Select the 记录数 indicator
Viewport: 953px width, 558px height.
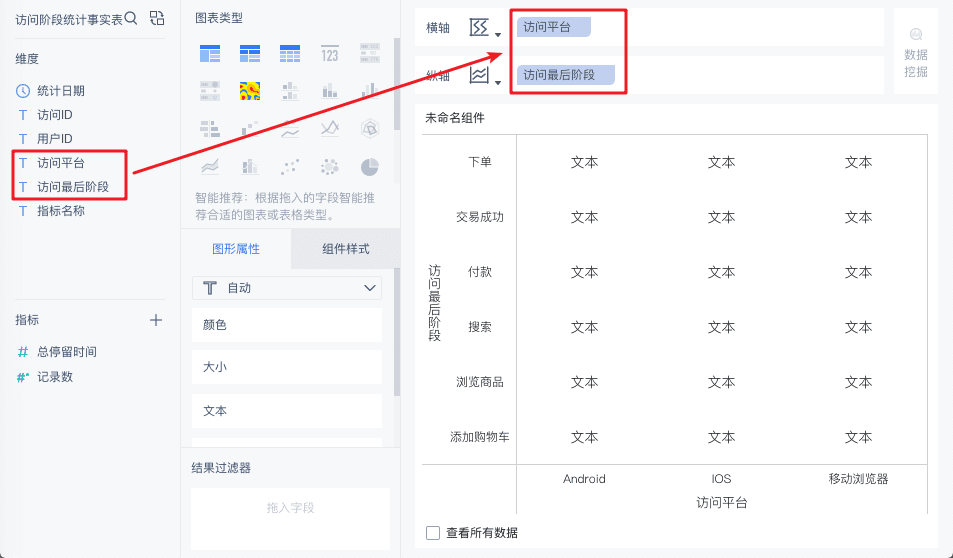pos(55,377)
